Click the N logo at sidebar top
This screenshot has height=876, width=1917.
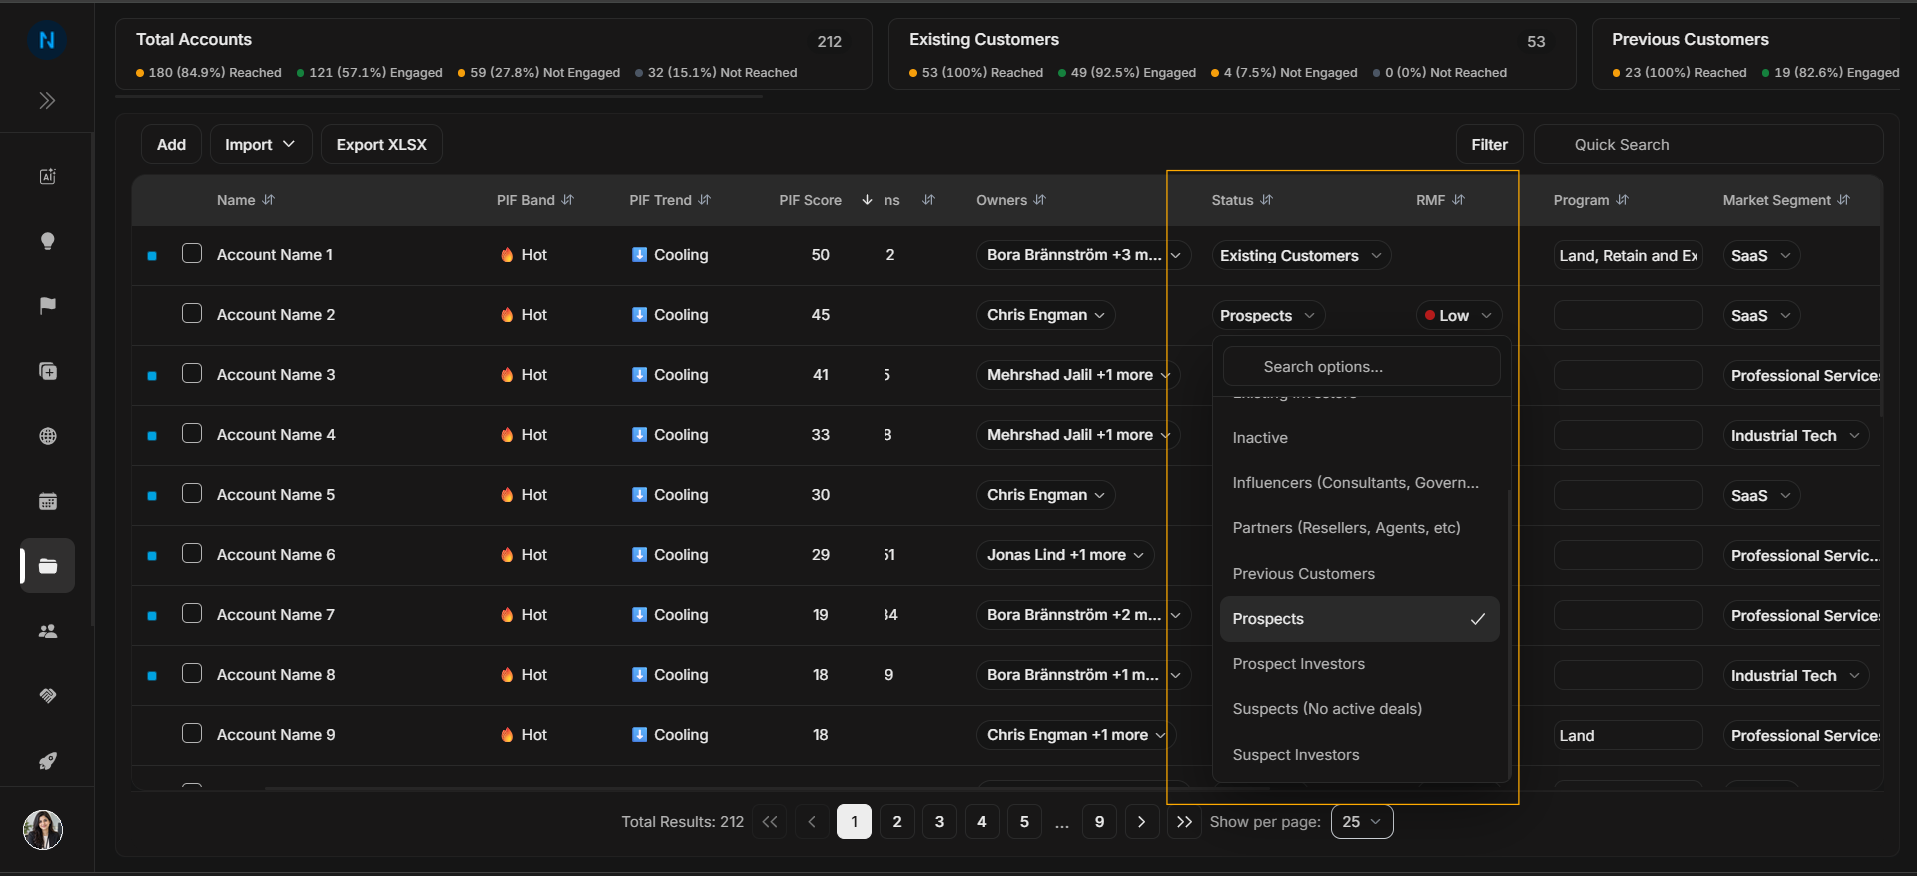(x=46, y=40)
